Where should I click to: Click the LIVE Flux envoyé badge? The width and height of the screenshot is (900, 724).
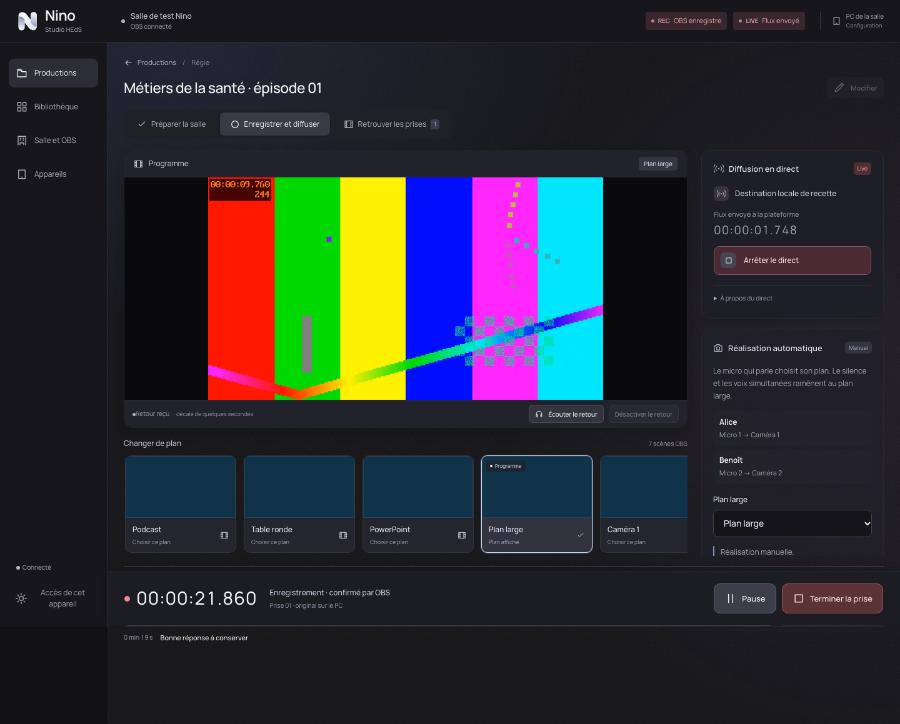769,21
